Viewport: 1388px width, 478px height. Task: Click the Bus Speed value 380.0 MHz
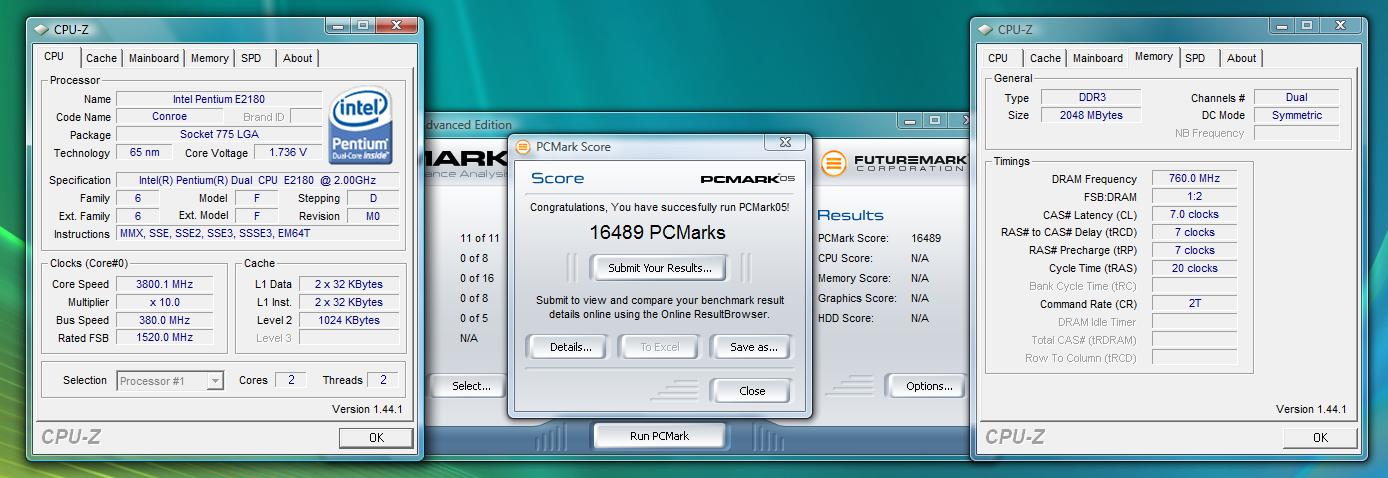click(x=164, y=320)
